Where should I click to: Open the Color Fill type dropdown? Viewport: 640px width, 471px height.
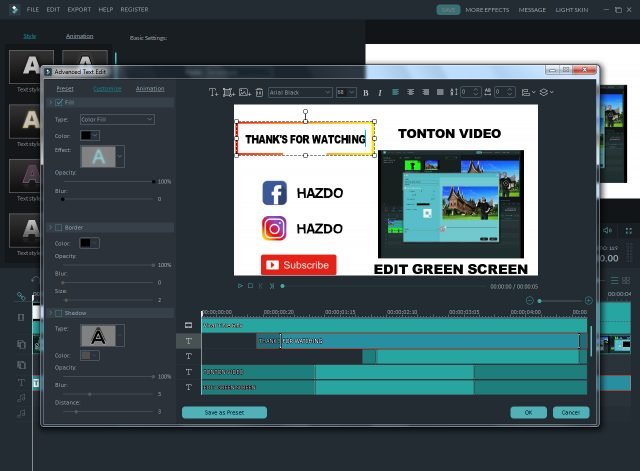tap(117, 119)
